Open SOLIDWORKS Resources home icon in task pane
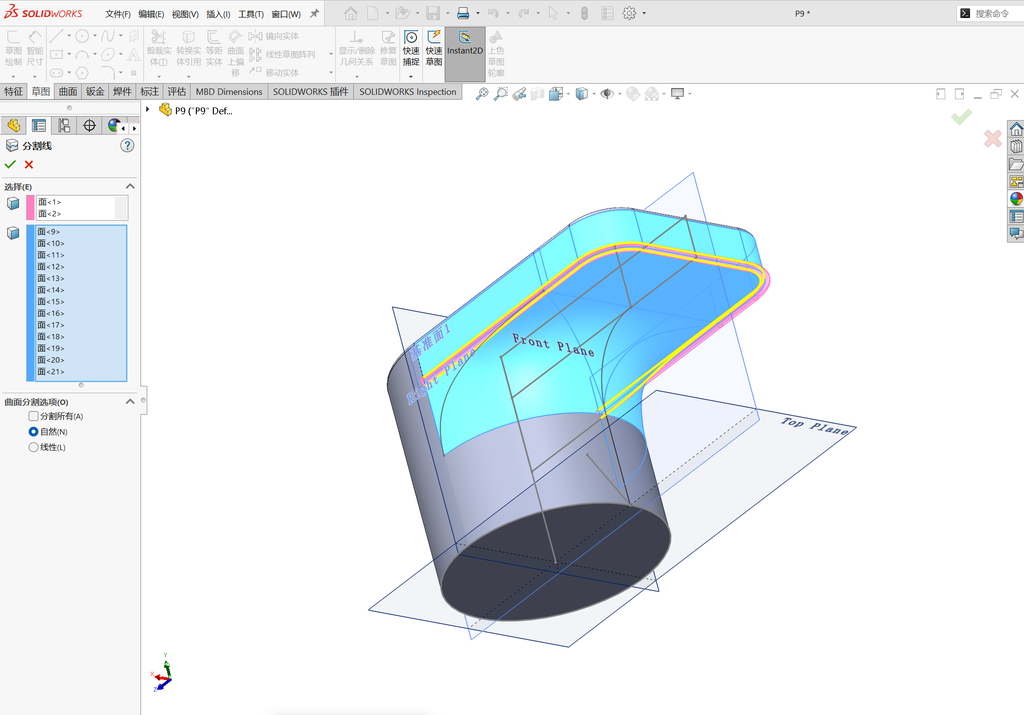 click(x=1016, y=129)
